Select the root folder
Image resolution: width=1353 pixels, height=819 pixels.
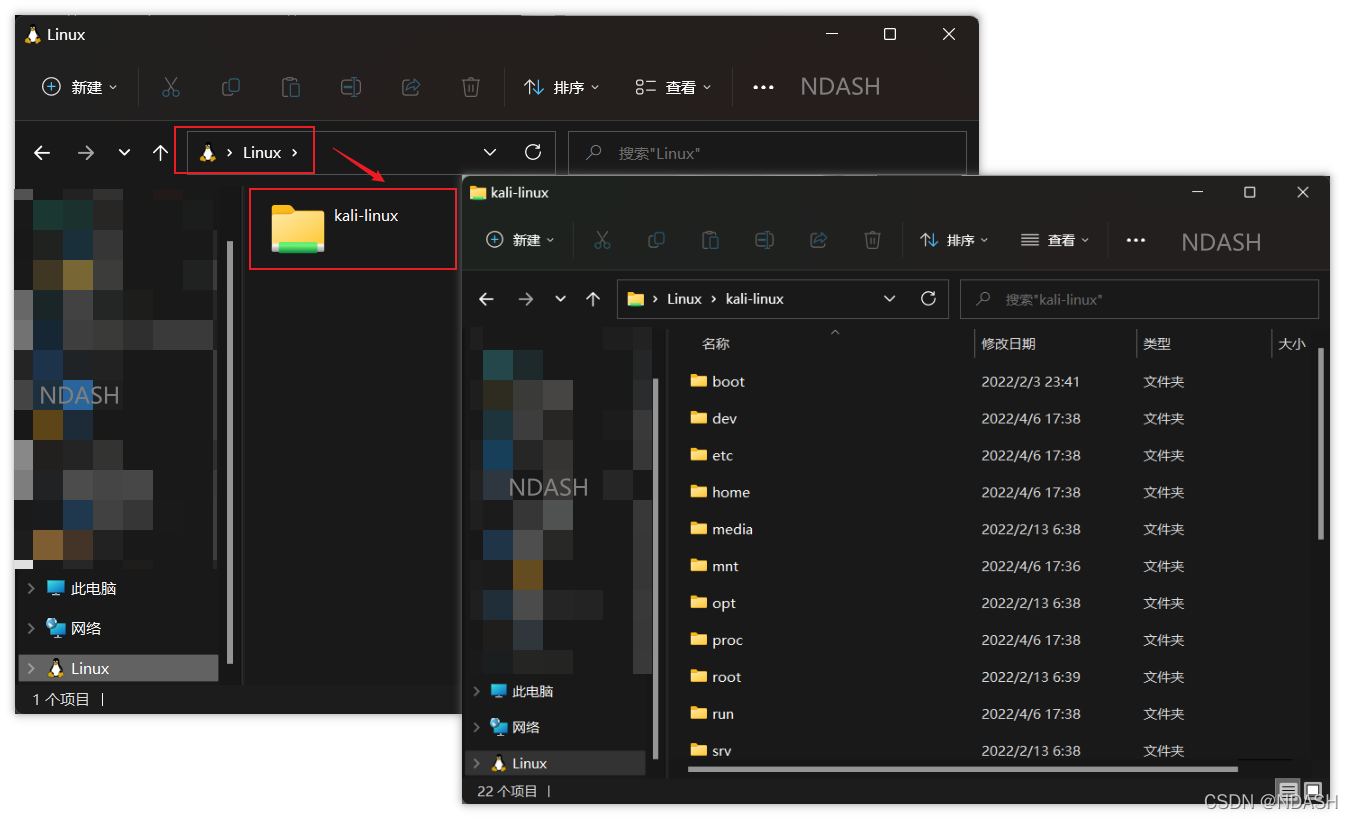(x=716, y=677)
